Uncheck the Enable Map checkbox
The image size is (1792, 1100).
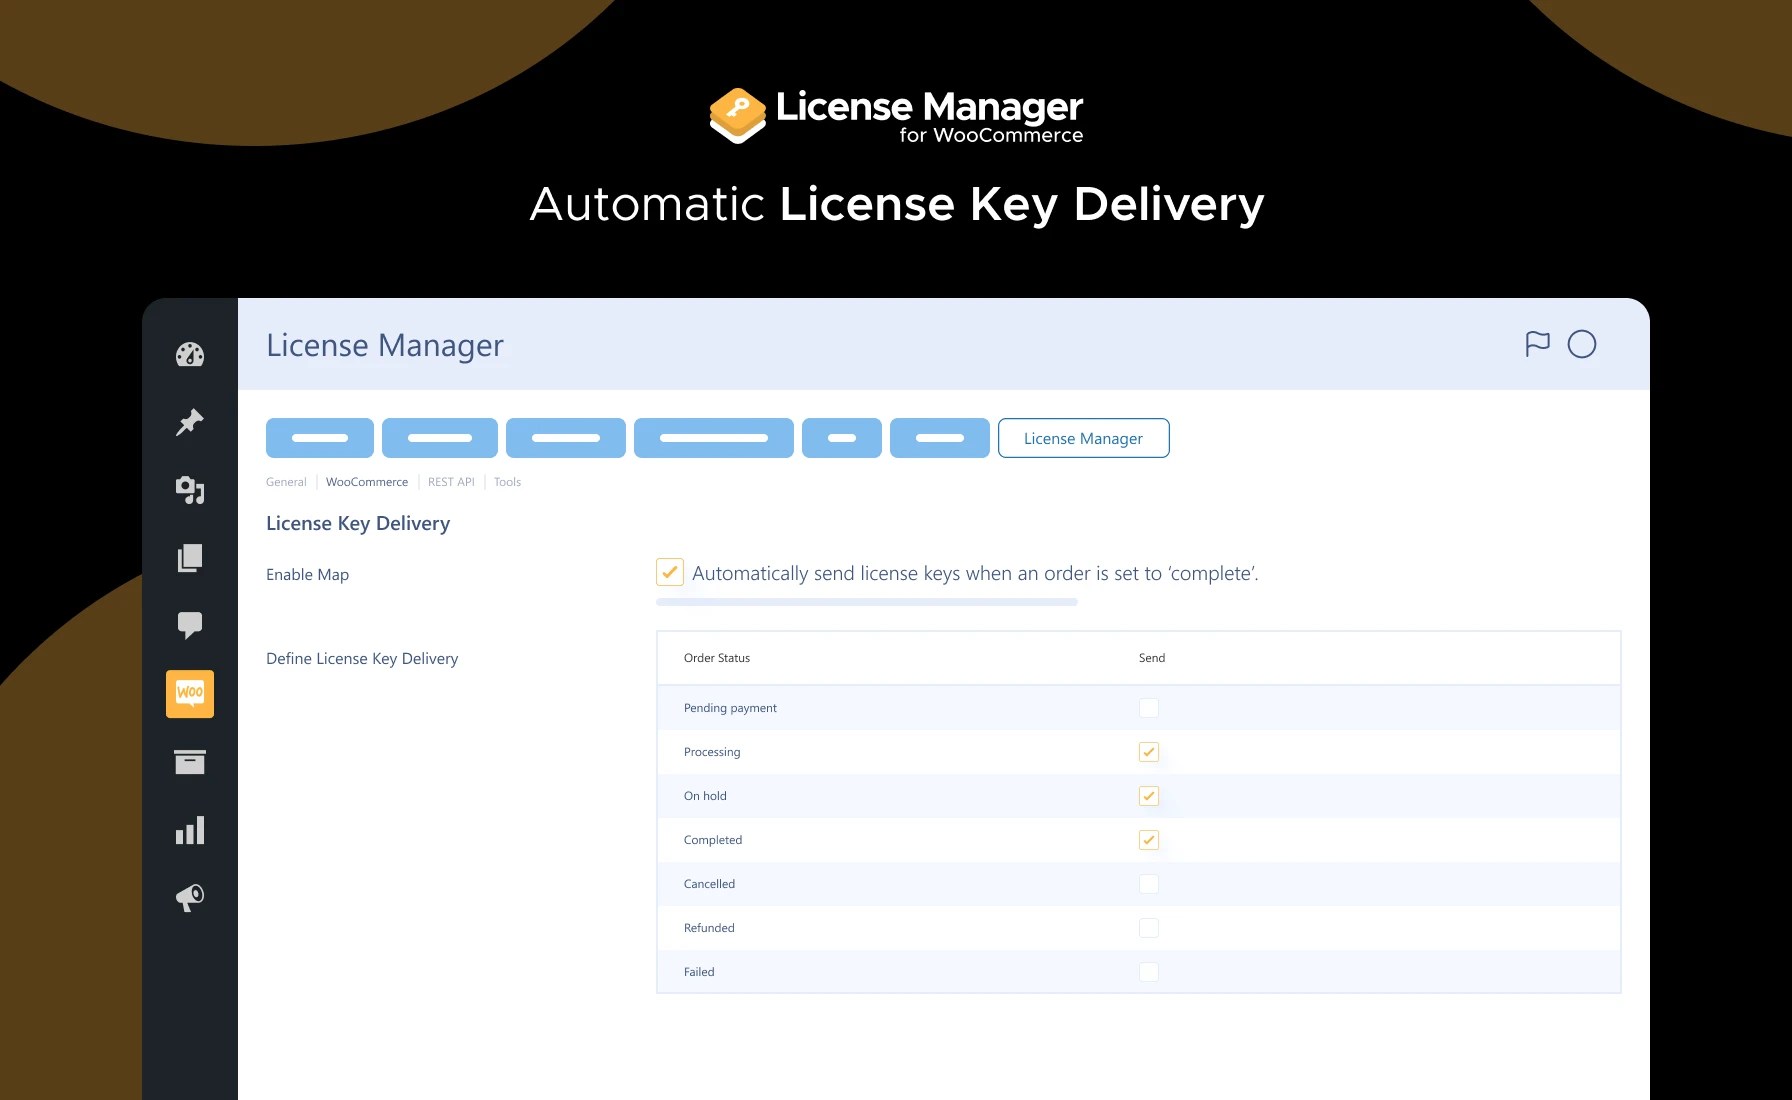coord(669,572)
